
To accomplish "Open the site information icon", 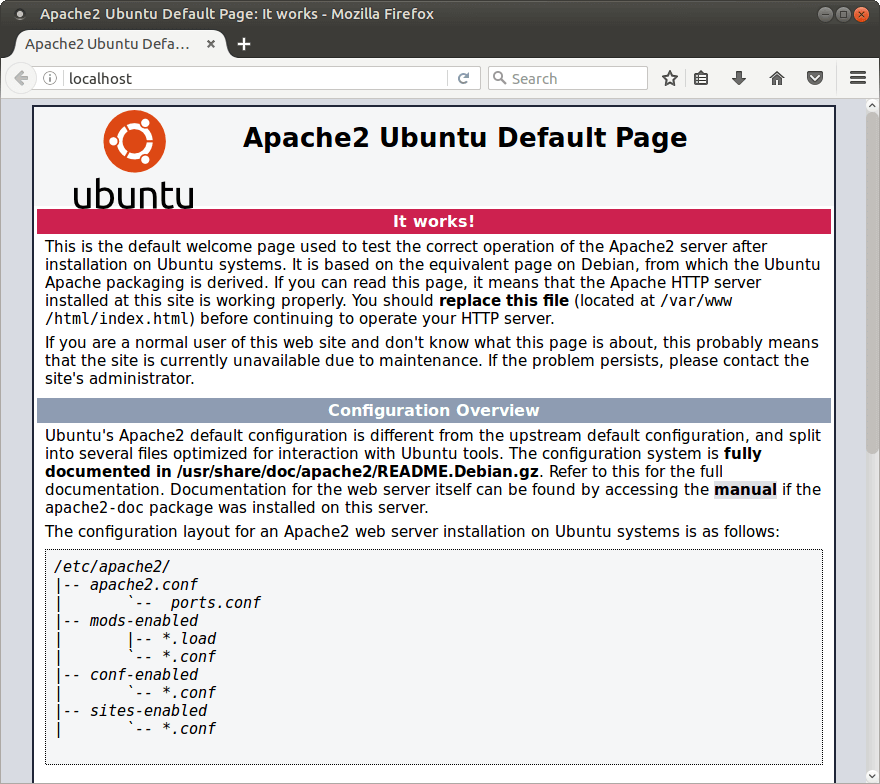I will [50, 78].
